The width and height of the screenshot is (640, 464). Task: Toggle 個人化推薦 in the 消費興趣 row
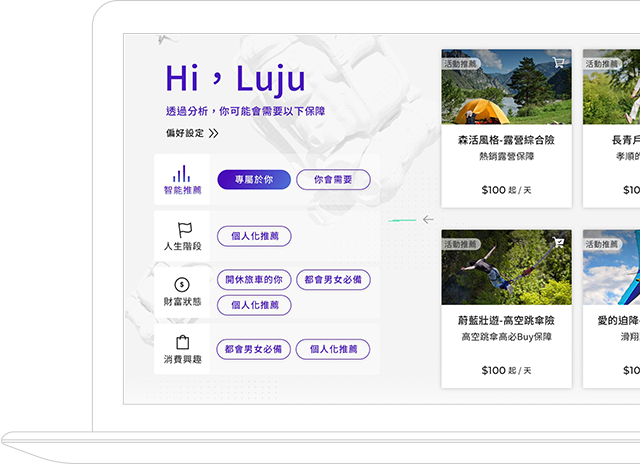click(333, 349)
